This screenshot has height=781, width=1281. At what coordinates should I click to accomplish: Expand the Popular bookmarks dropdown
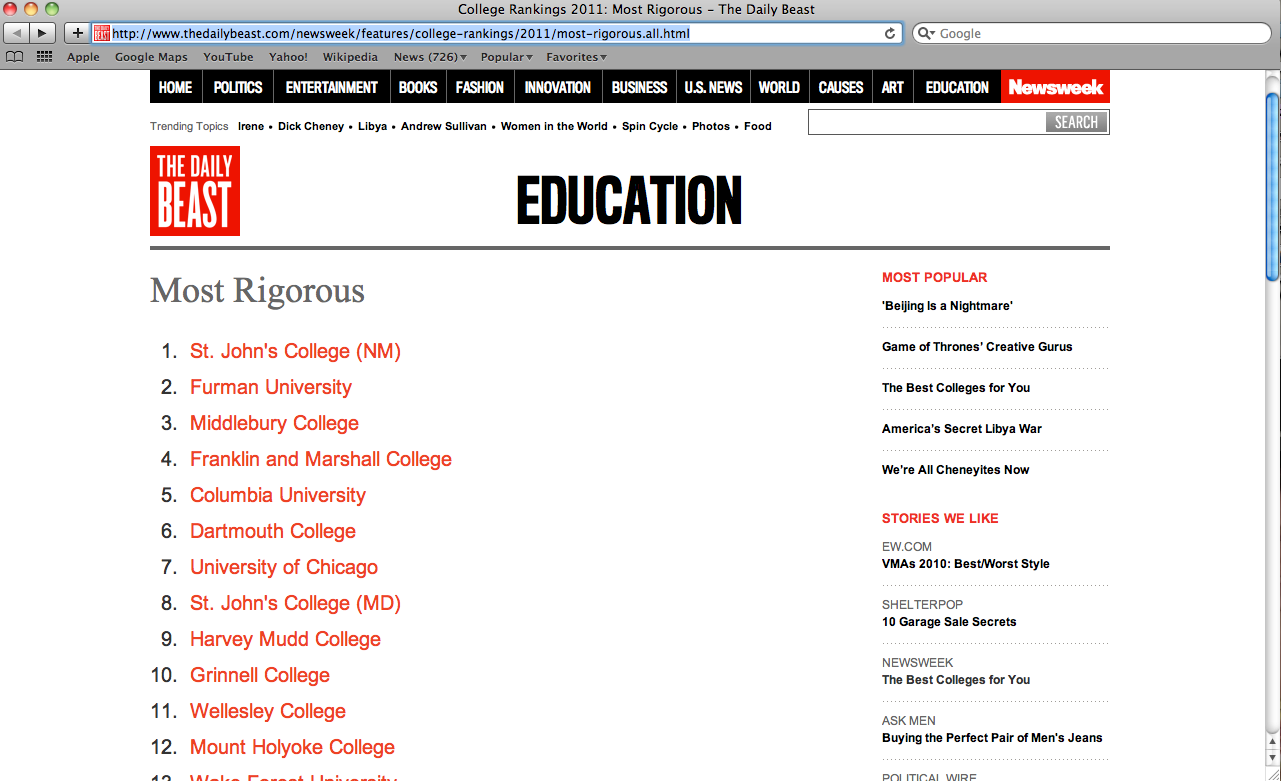tap(506, 57)
